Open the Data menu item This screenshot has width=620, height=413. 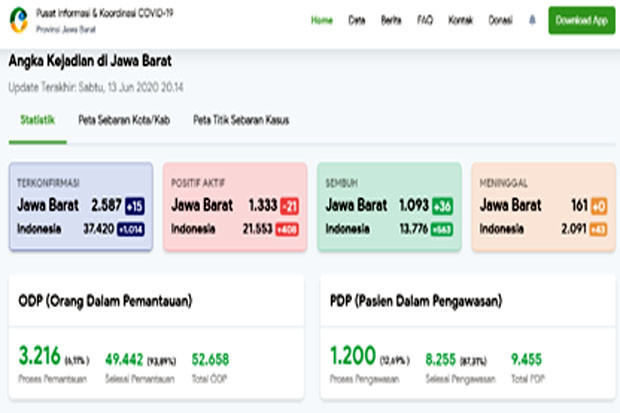(x=357, y=20)
